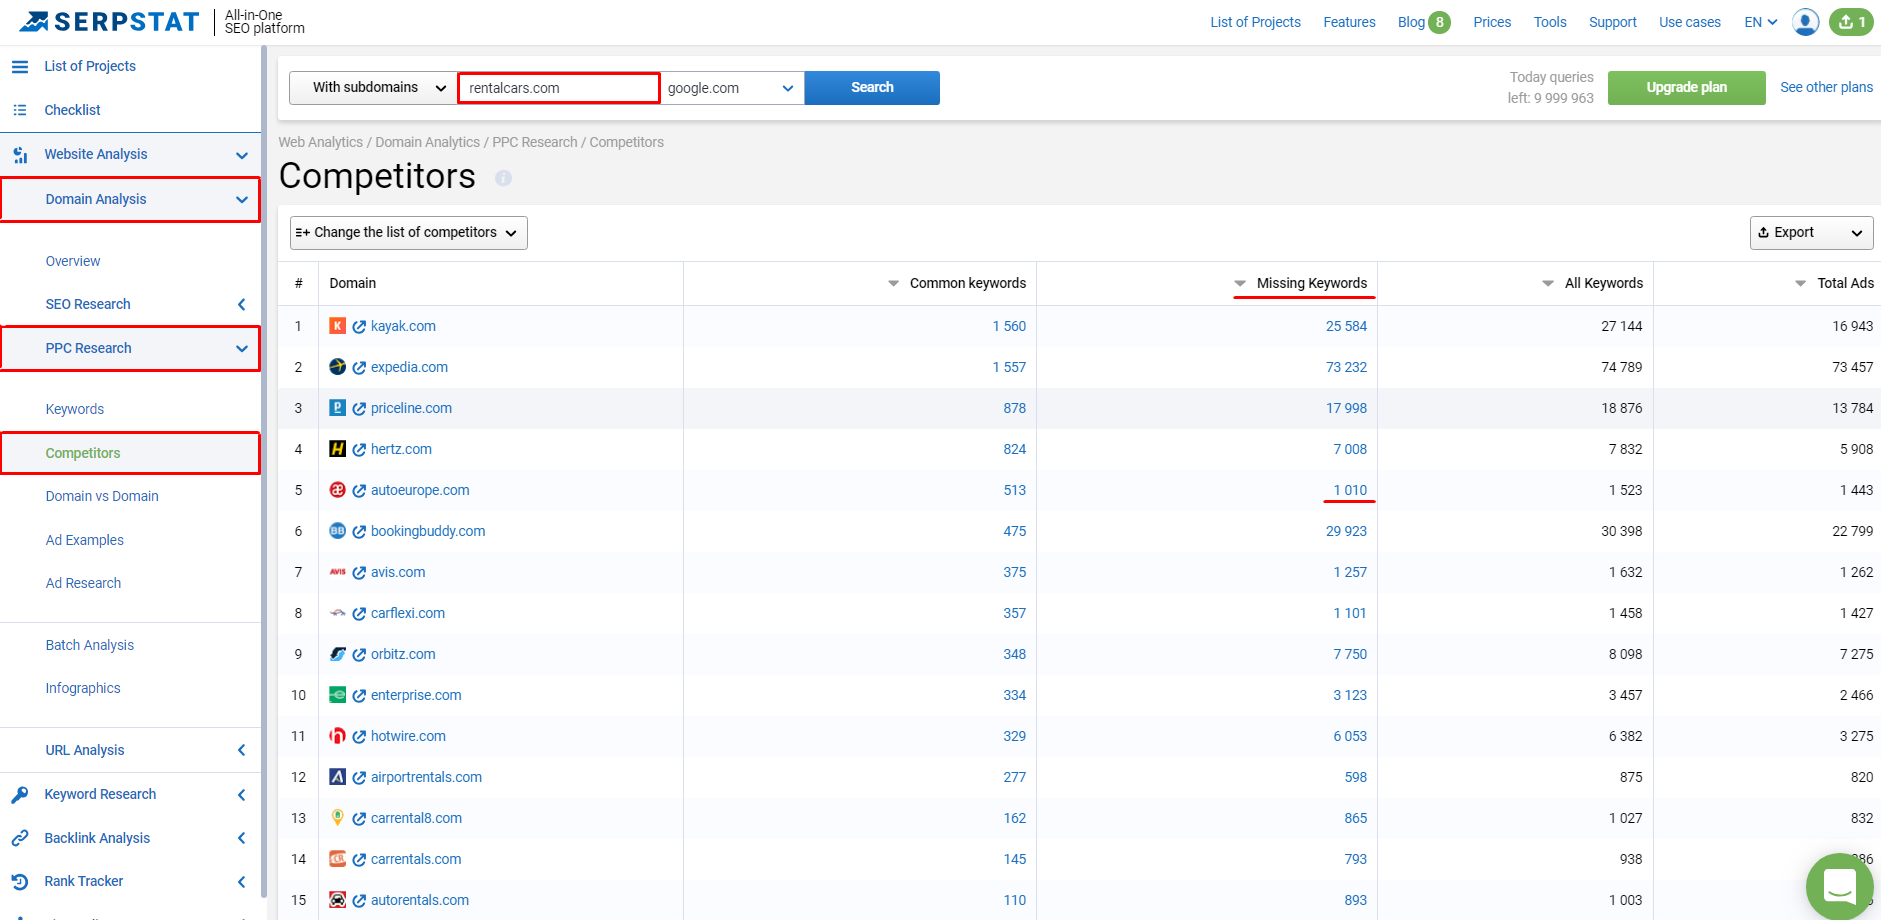Select Competitors in PPC Research menu
Image resolution: width=1881 pixels, height=920 pixels.
tap(83, 453)
